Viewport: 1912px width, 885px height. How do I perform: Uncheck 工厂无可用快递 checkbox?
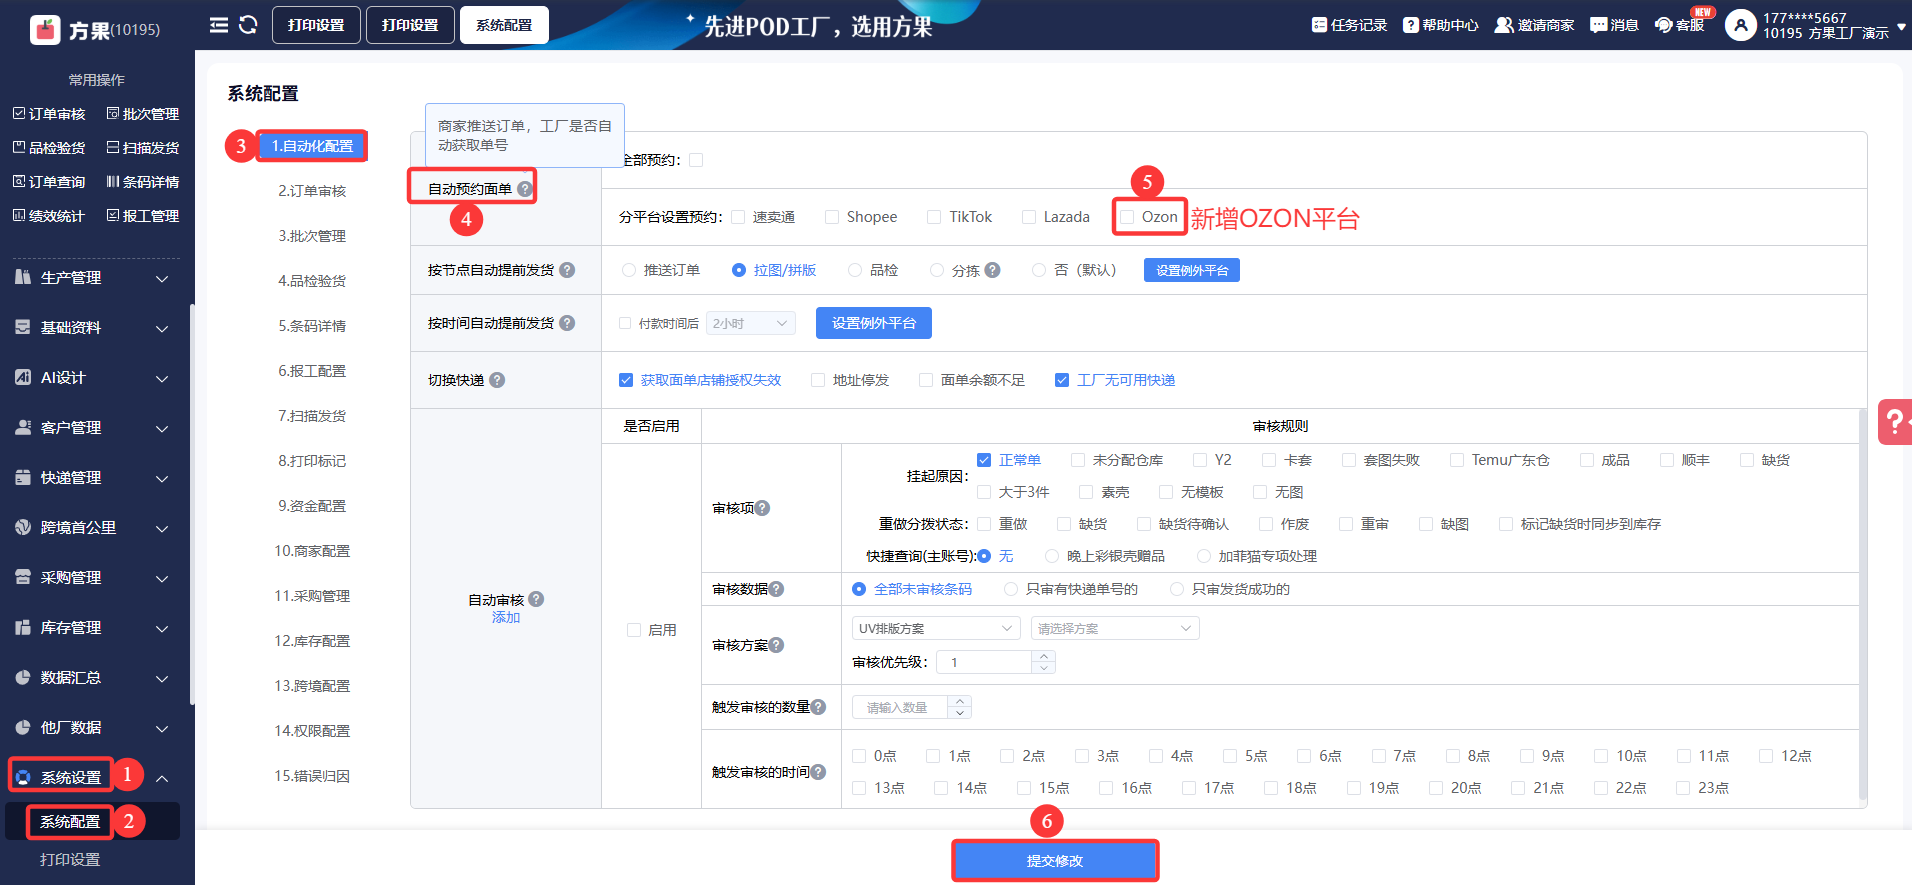[1062, 380]
